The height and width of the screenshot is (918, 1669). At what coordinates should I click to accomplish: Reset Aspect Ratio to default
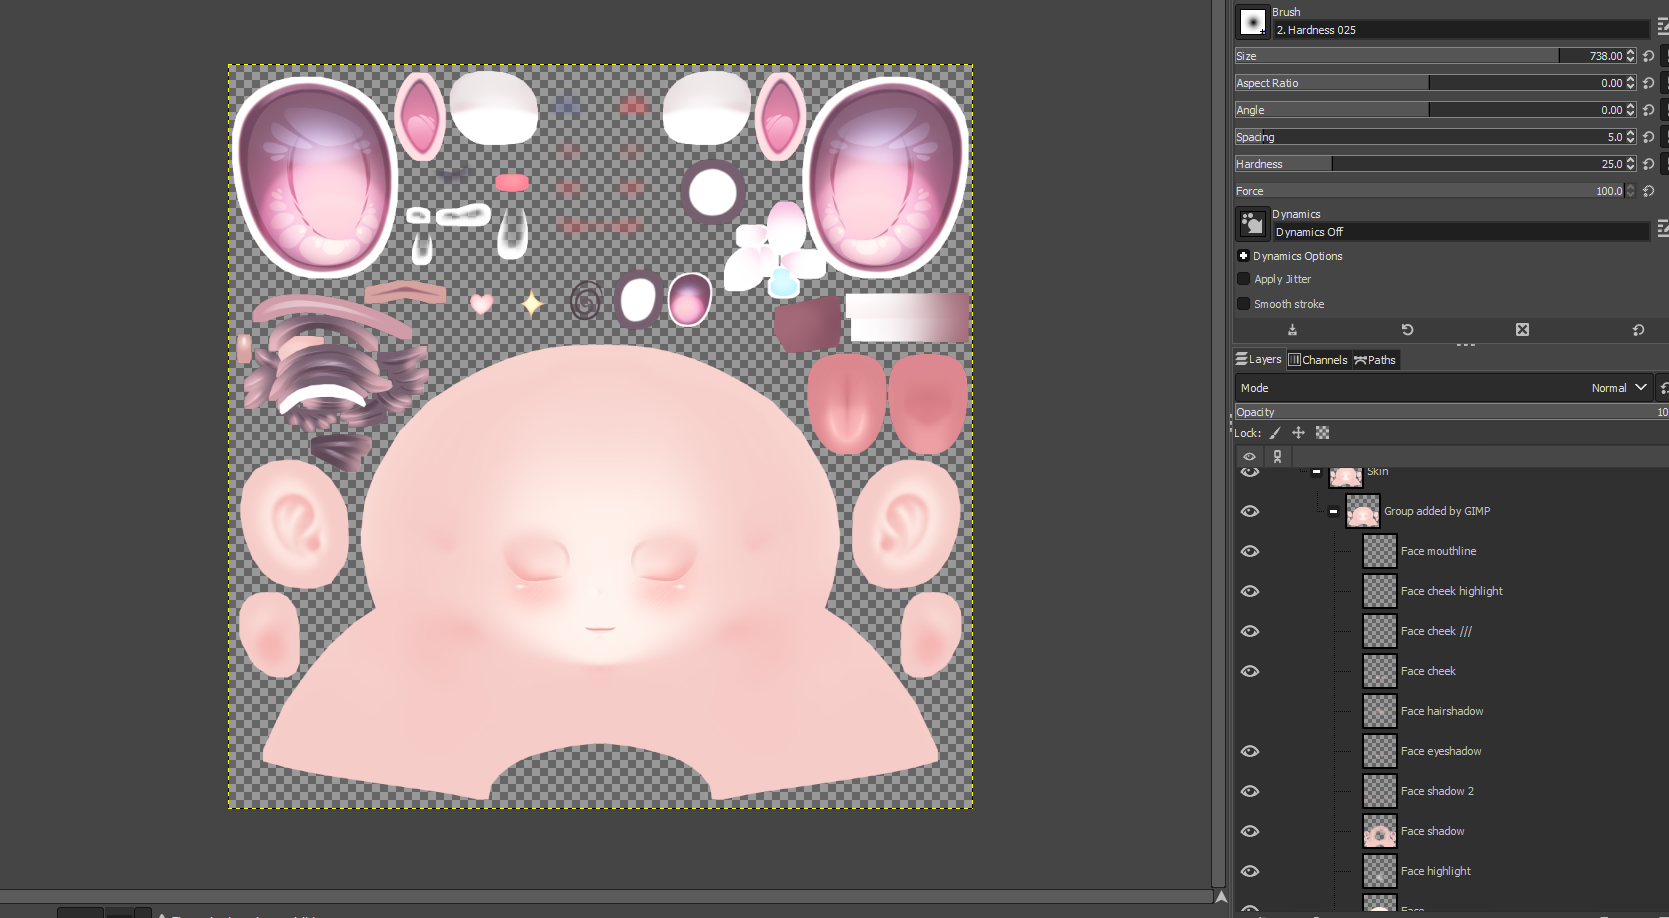[1649, 83]
